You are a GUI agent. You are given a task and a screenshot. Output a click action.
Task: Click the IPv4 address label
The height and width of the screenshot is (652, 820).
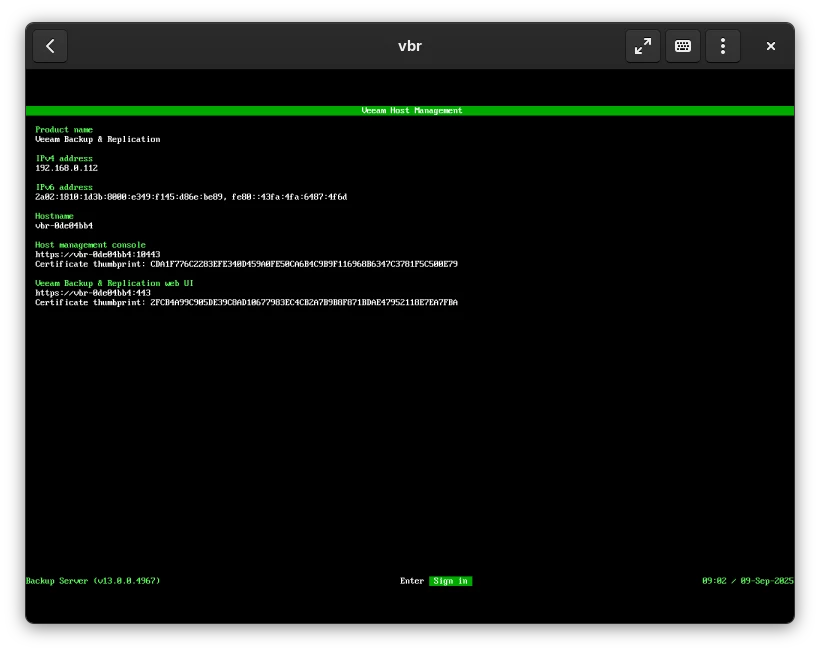(64, 158)
